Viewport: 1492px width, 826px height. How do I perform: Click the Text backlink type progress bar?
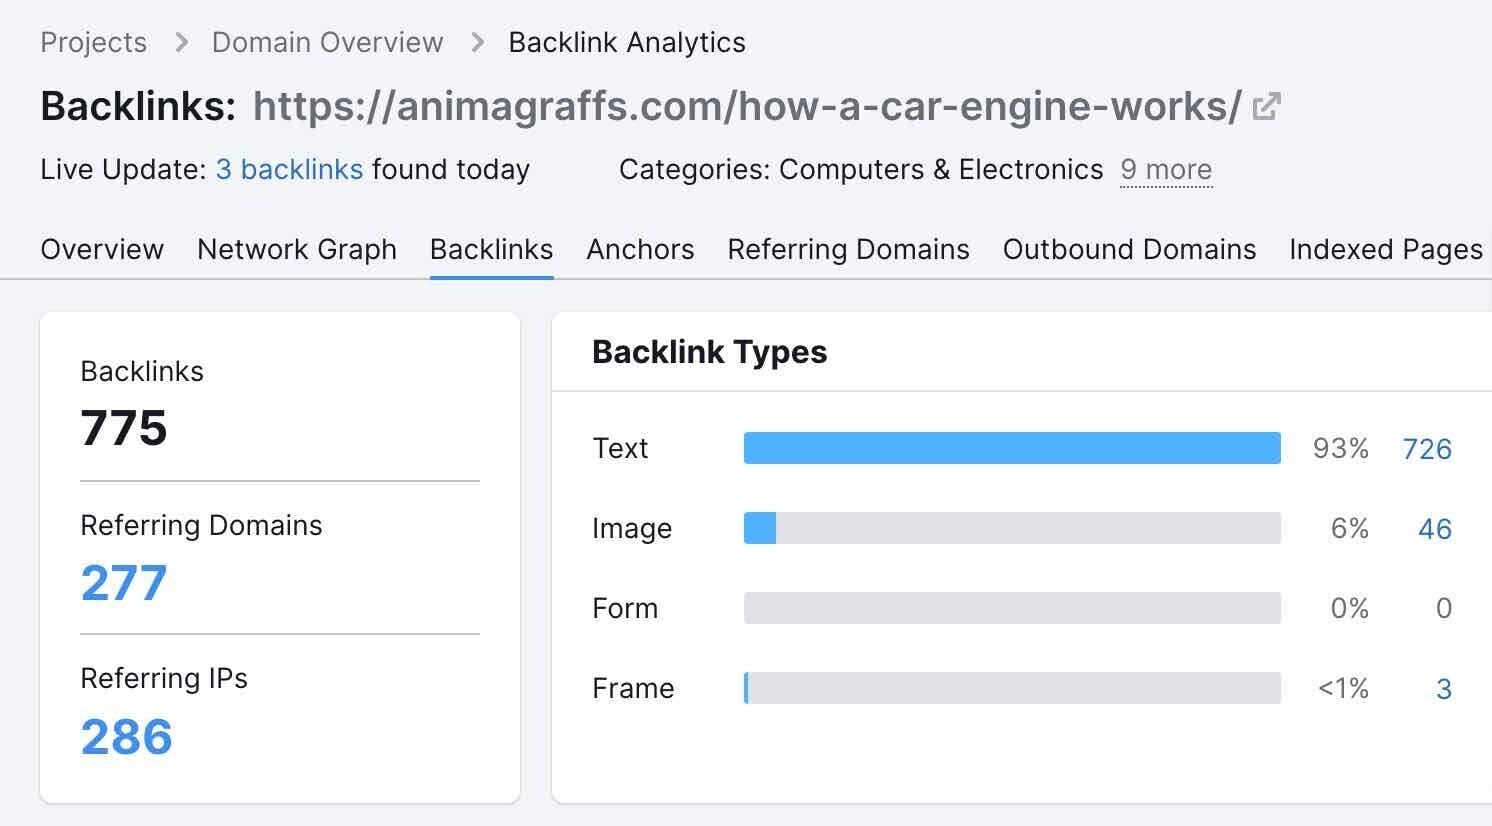click(x=1012, y=448)
